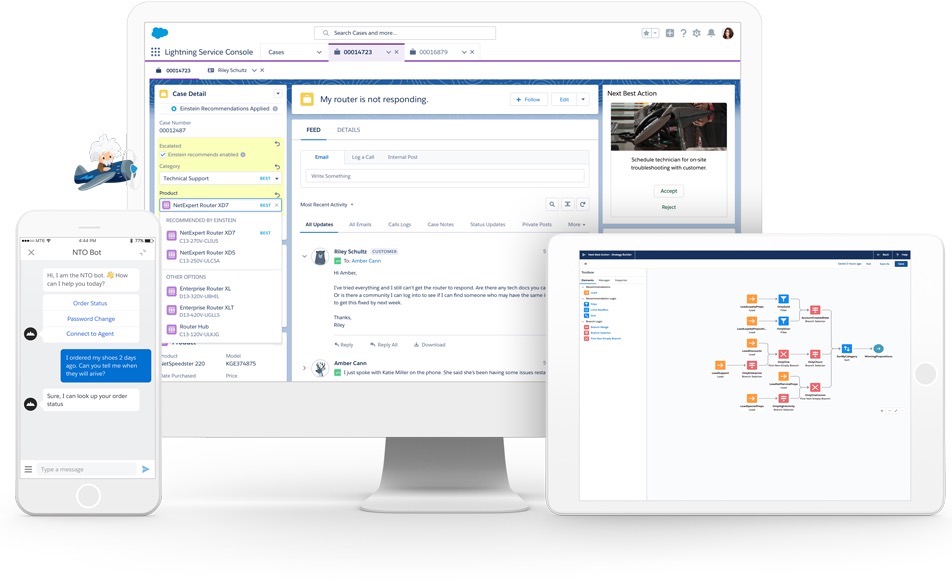Tap Order Status in NTO Bot chat
This screenshot has width=952, height=586.
tap(90, 303)
